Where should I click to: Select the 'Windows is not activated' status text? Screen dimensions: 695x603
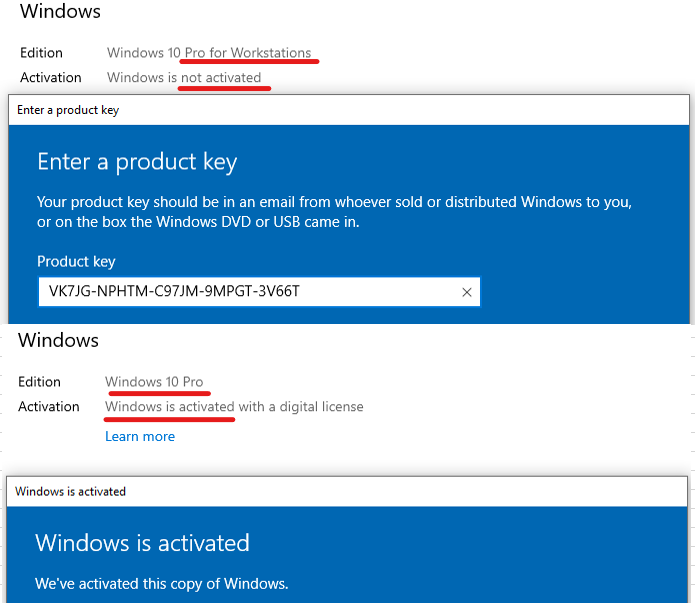click(184, 78)
